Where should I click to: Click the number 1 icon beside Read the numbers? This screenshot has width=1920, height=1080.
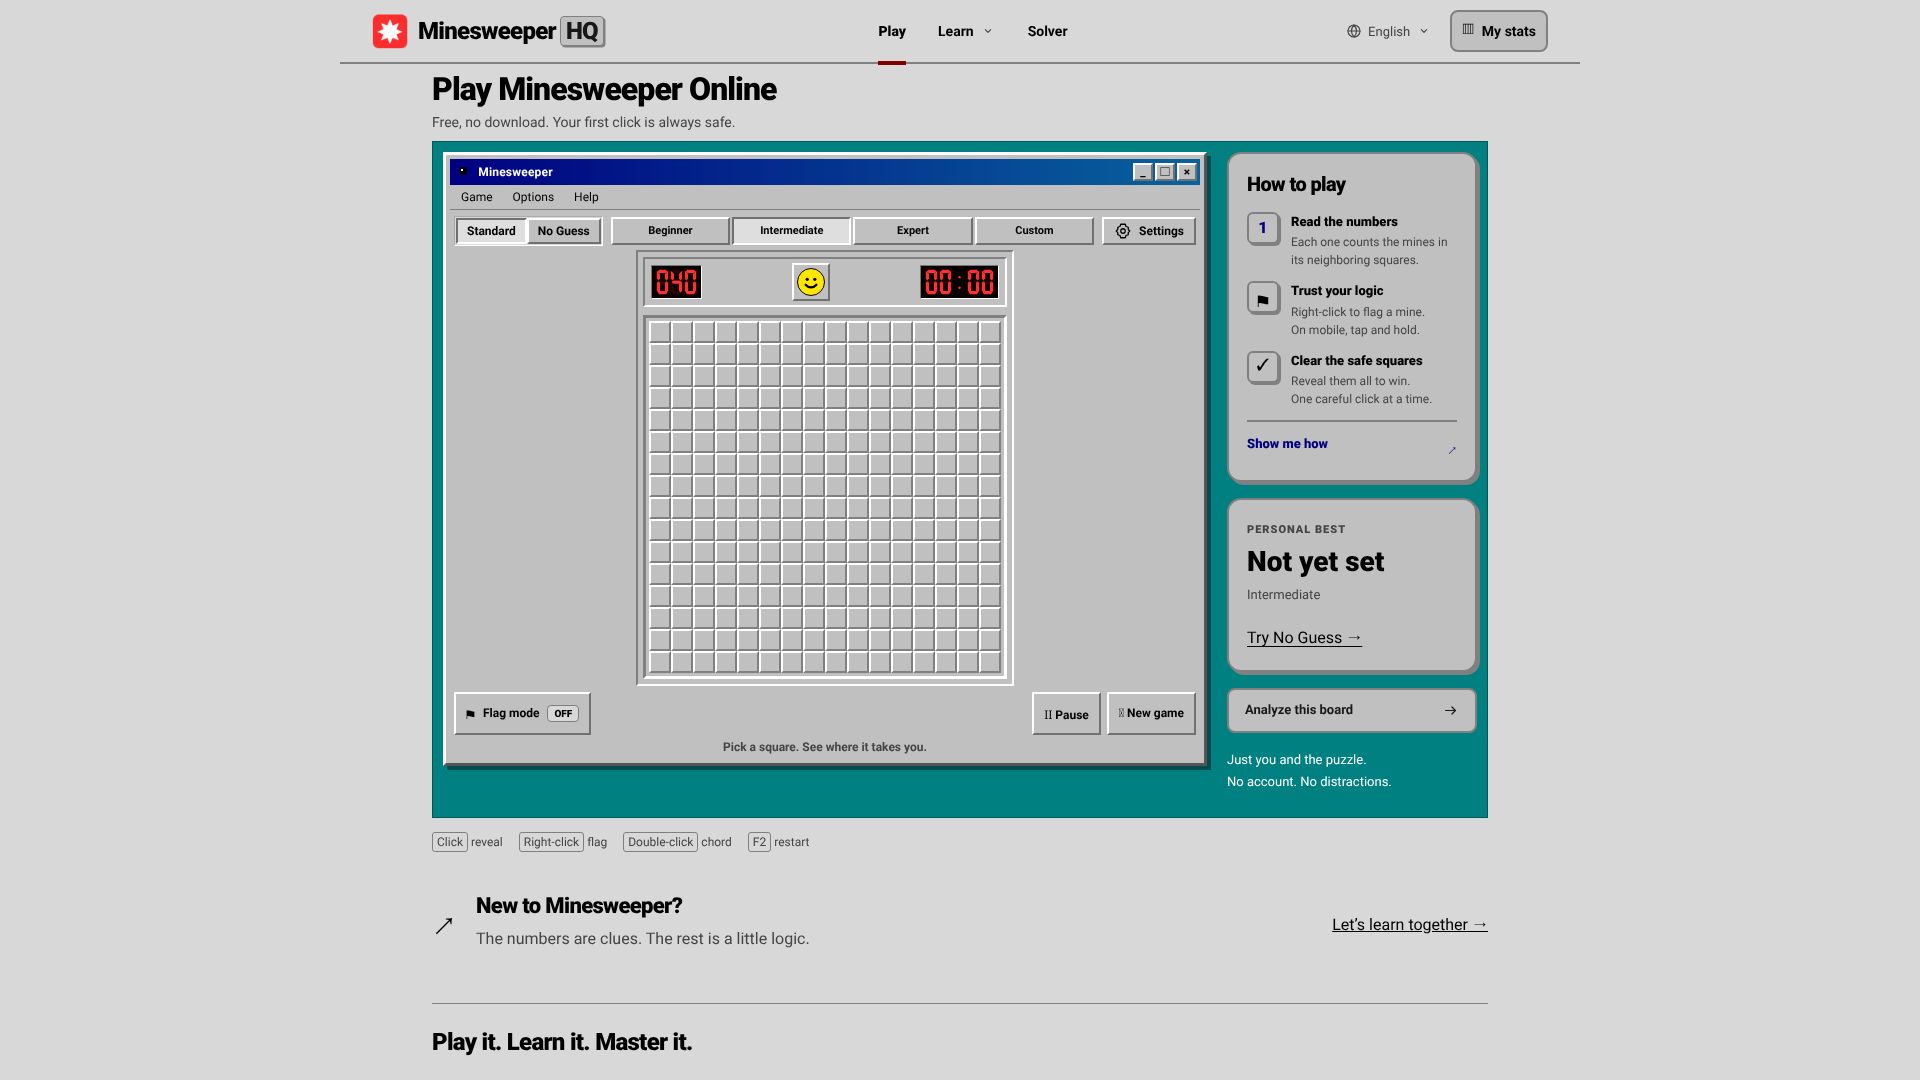(x=1263, y=228)
